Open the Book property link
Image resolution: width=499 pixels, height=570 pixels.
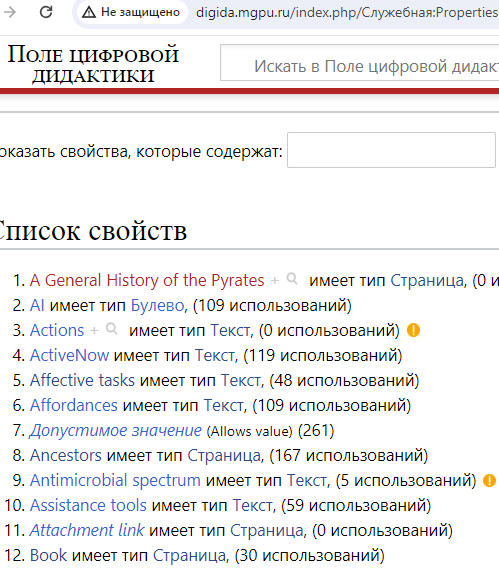point(48,555)
